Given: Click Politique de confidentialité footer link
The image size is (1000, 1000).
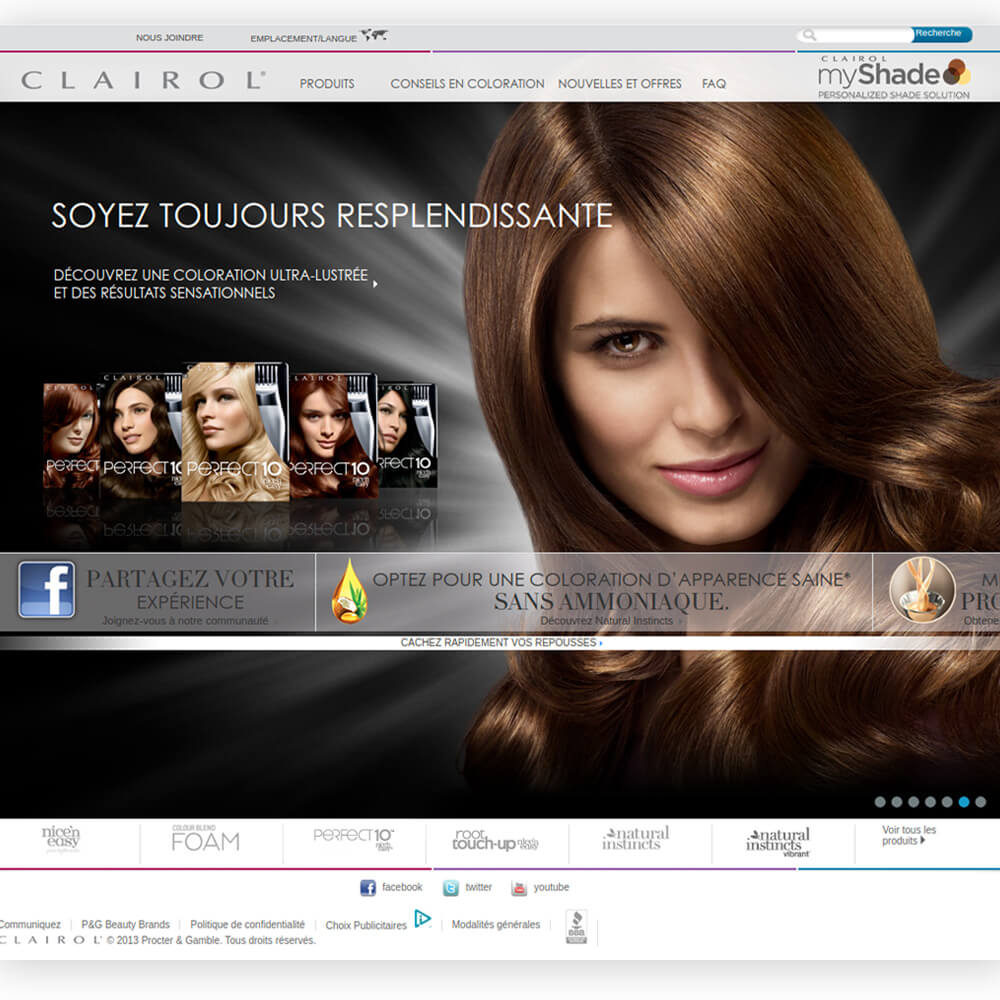Looking at the screenshot, I should tap(247, 924).
